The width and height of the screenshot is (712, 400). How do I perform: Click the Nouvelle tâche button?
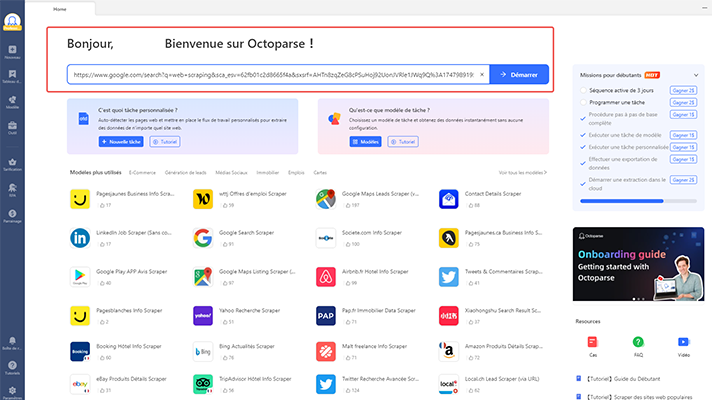tap(121, 142)
